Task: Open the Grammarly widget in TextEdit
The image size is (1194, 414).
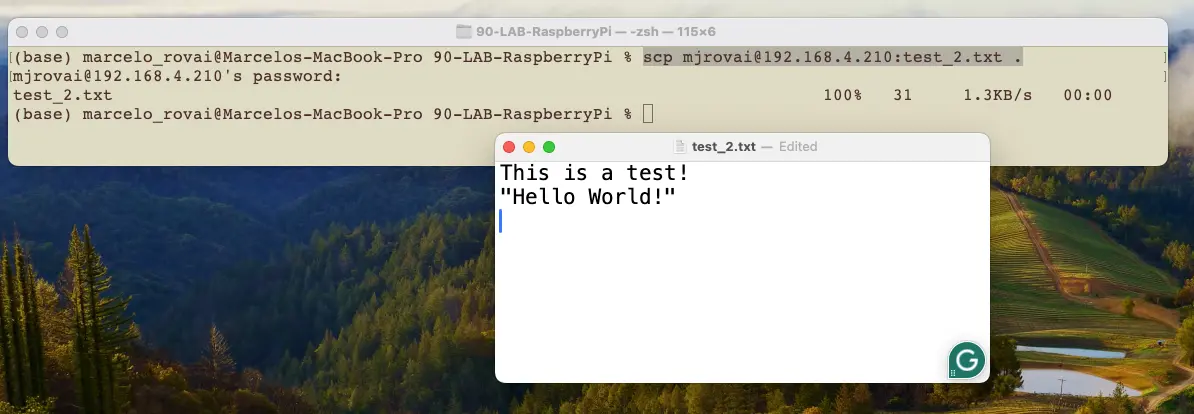Action: (x=966, y=360)
